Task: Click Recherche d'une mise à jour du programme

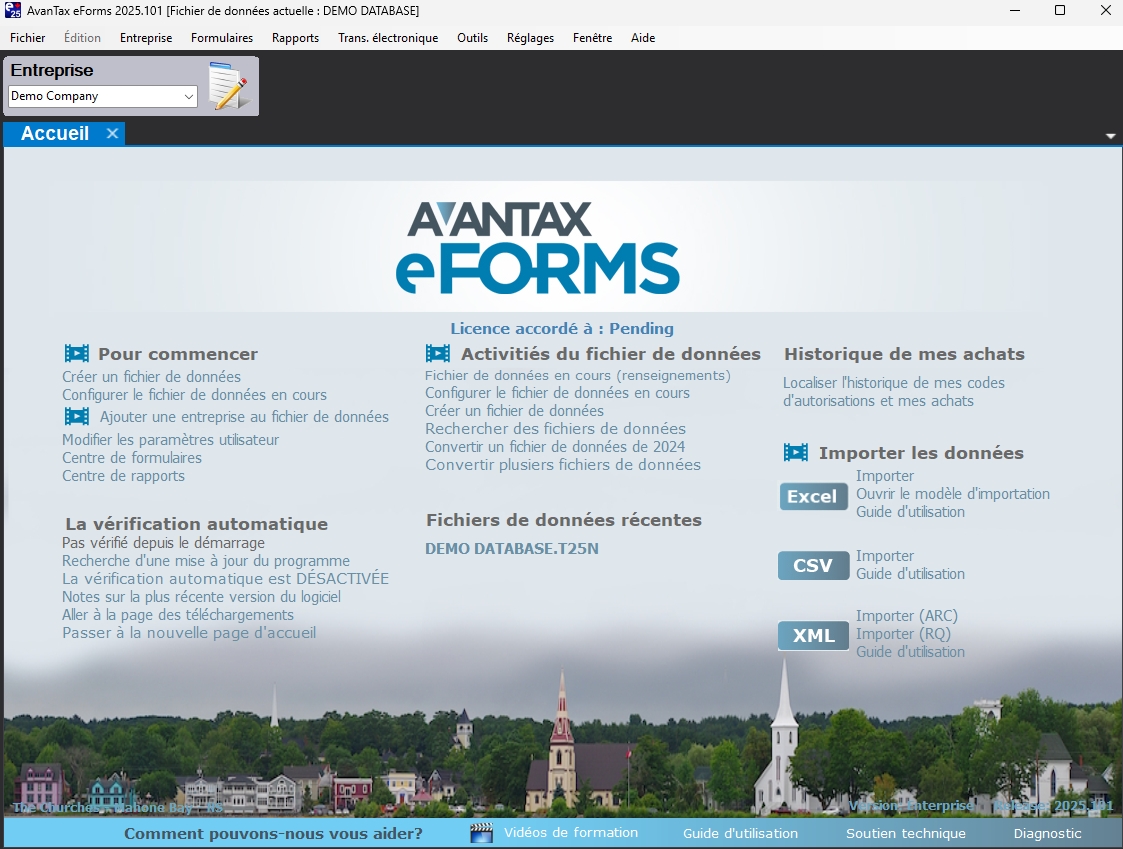Action: pyautogui.click(x=206, y=560)
